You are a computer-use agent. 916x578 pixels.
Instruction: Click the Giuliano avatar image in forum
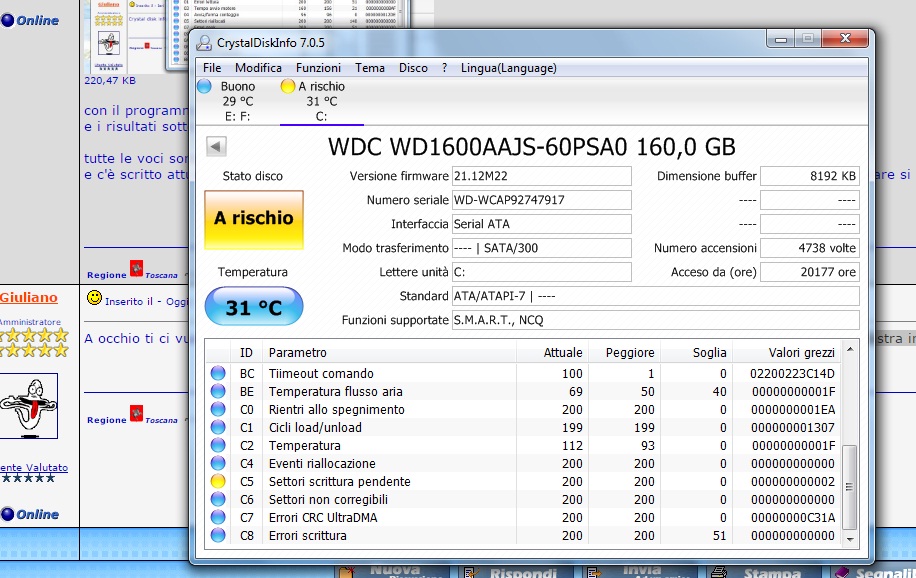tap(29, 406)
